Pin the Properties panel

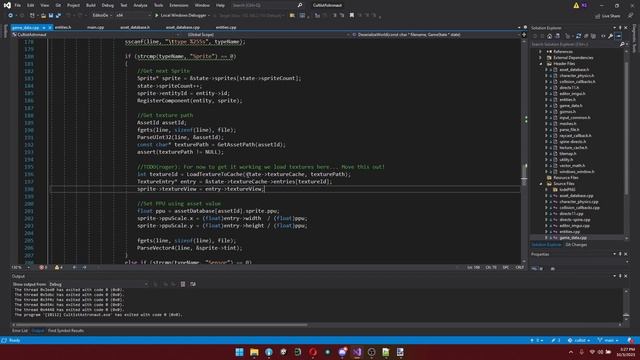[x=620, y=254]
